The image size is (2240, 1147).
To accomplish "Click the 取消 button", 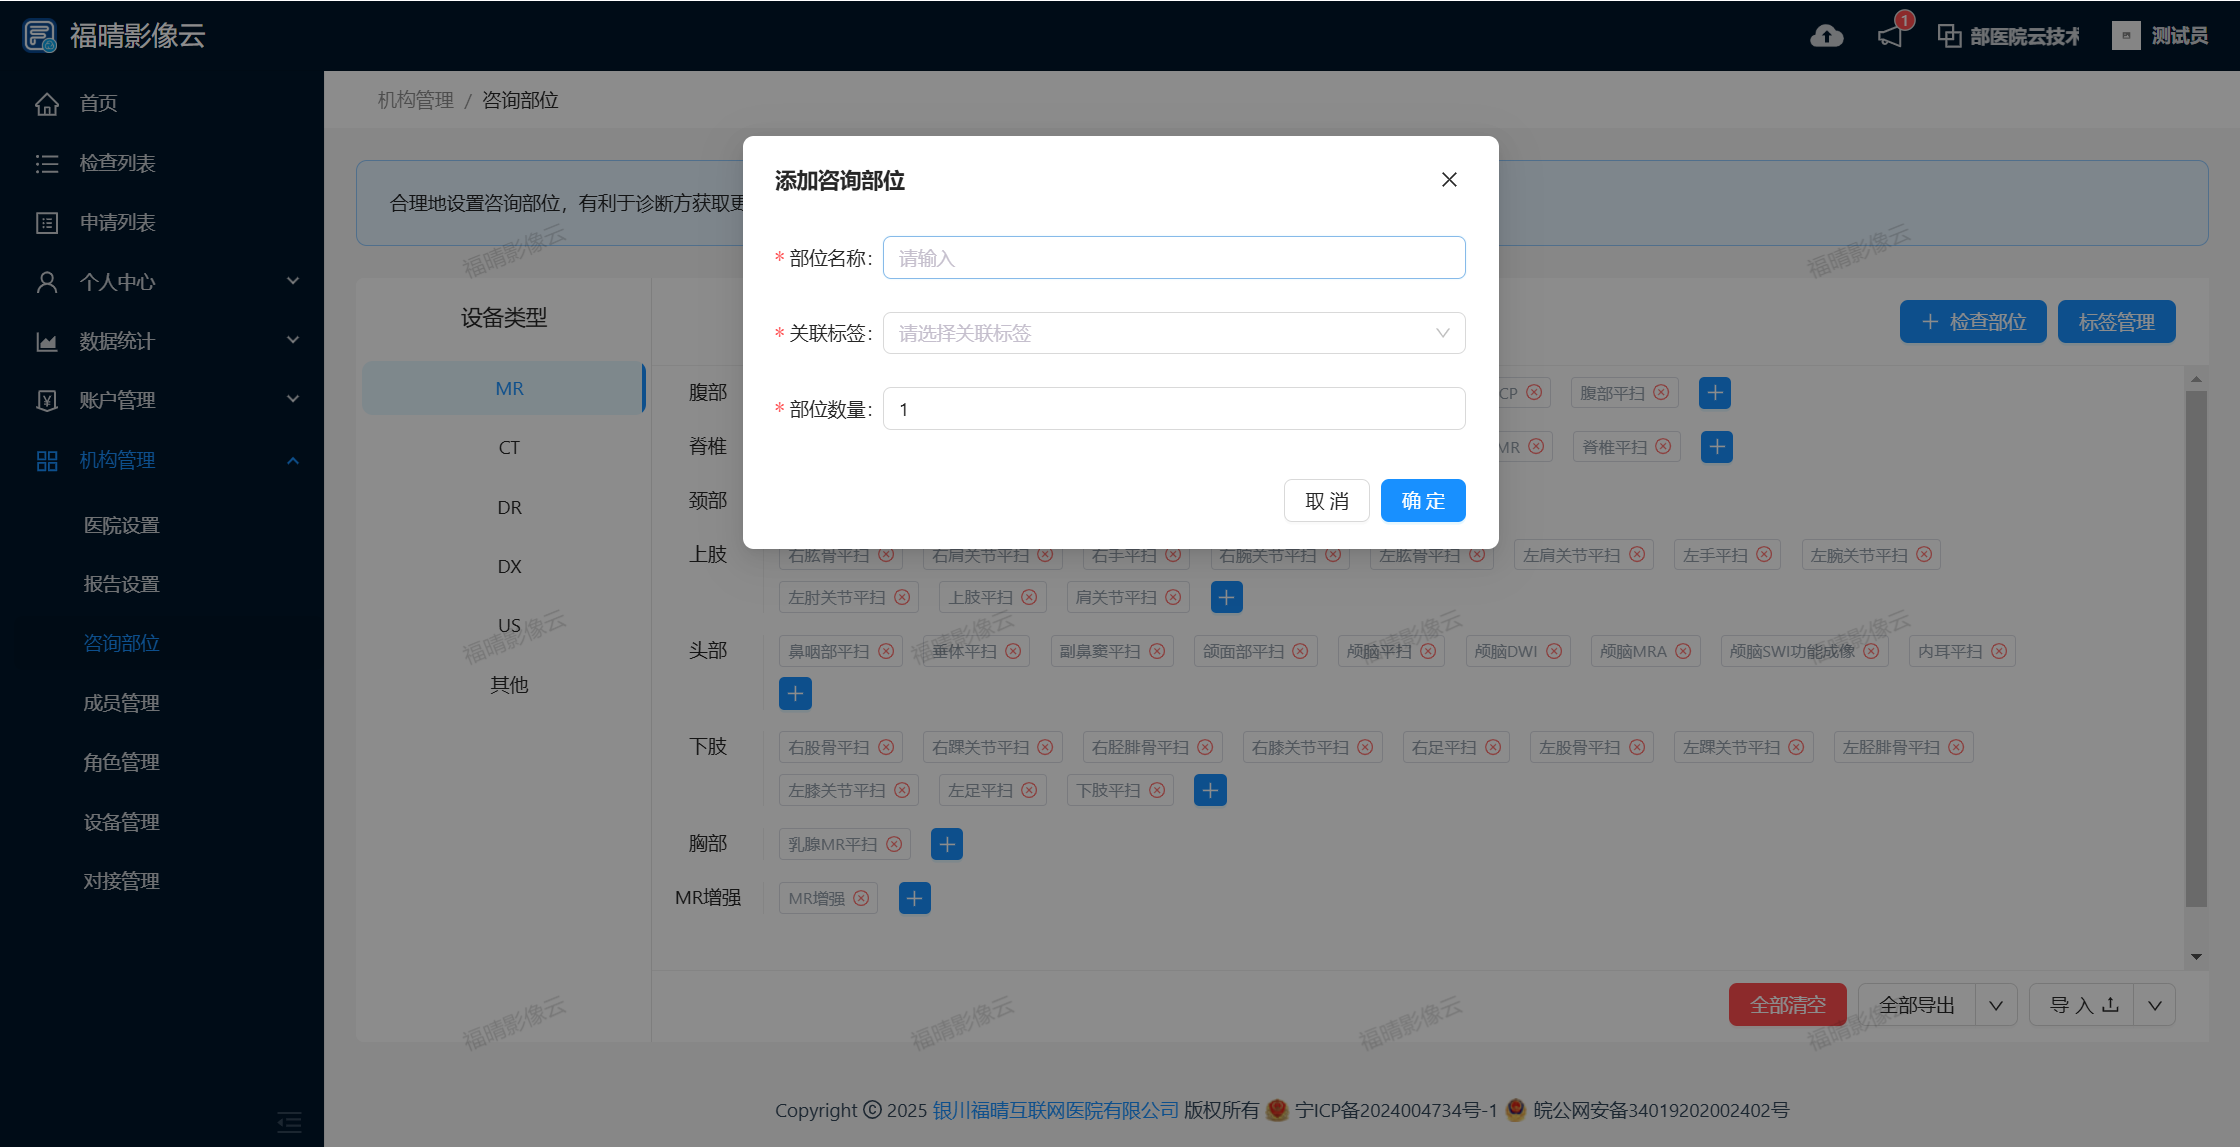I will [x=1326, y=501].
